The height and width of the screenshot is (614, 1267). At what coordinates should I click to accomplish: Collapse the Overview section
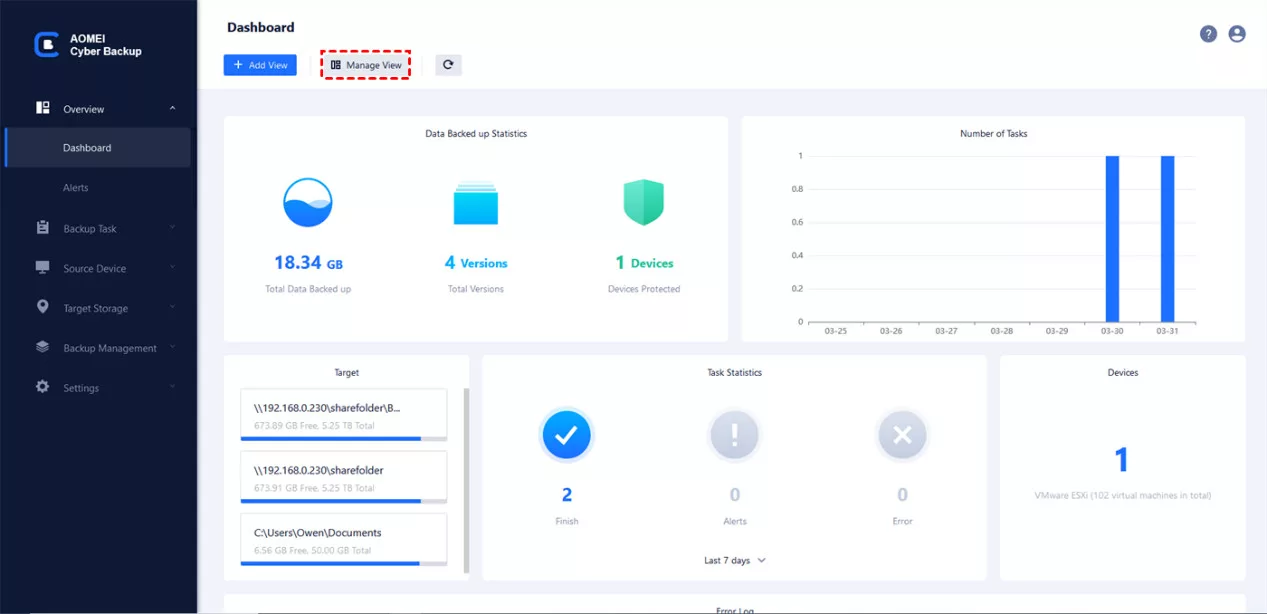[170, 108]
